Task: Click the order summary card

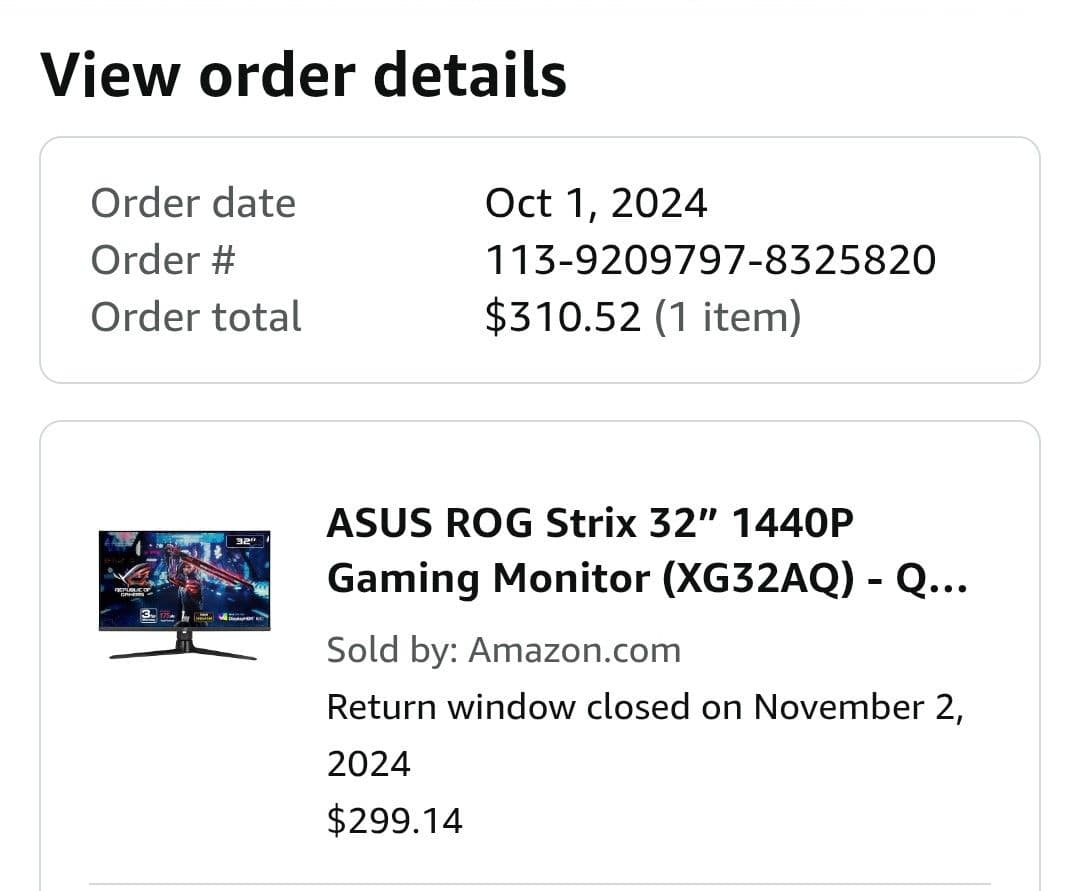Action: tap(539, 258)
